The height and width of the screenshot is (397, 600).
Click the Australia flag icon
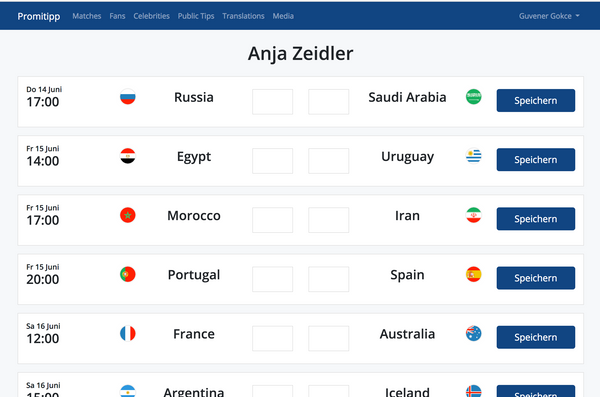point(474,333)
